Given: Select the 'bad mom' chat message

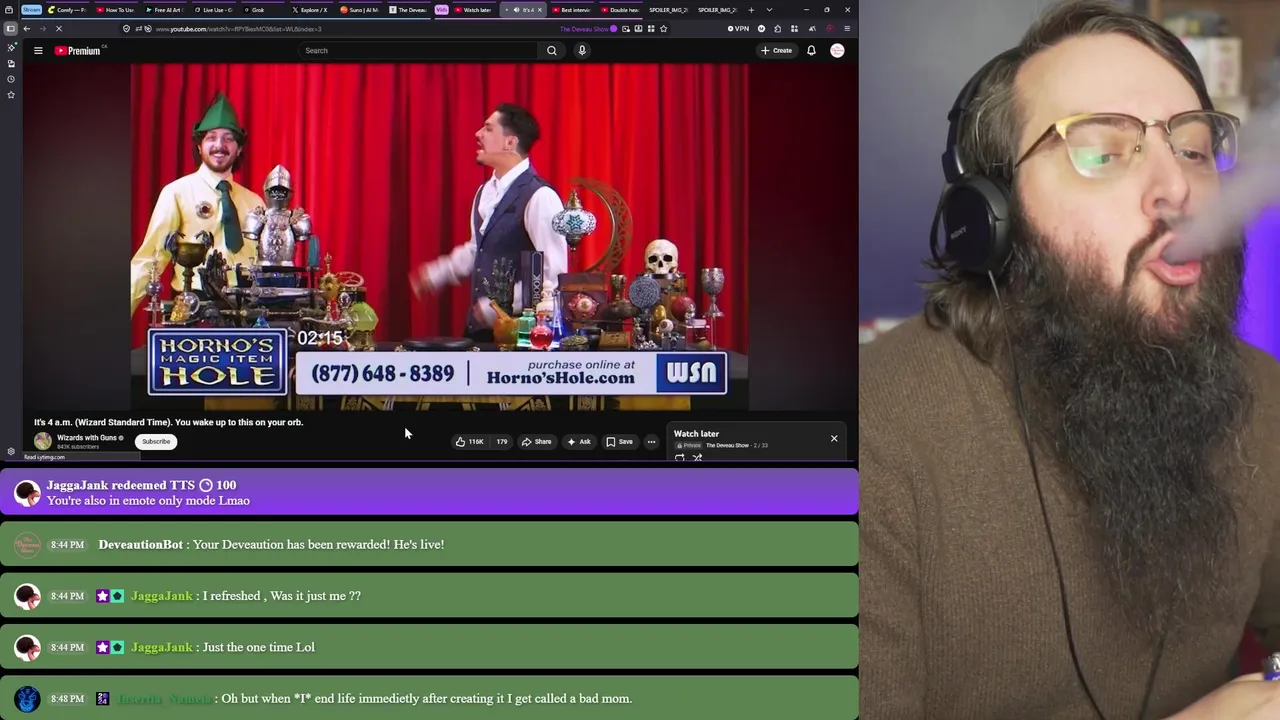Looking at the screenshot, I should pyautogui.click(x=426, y=698).
